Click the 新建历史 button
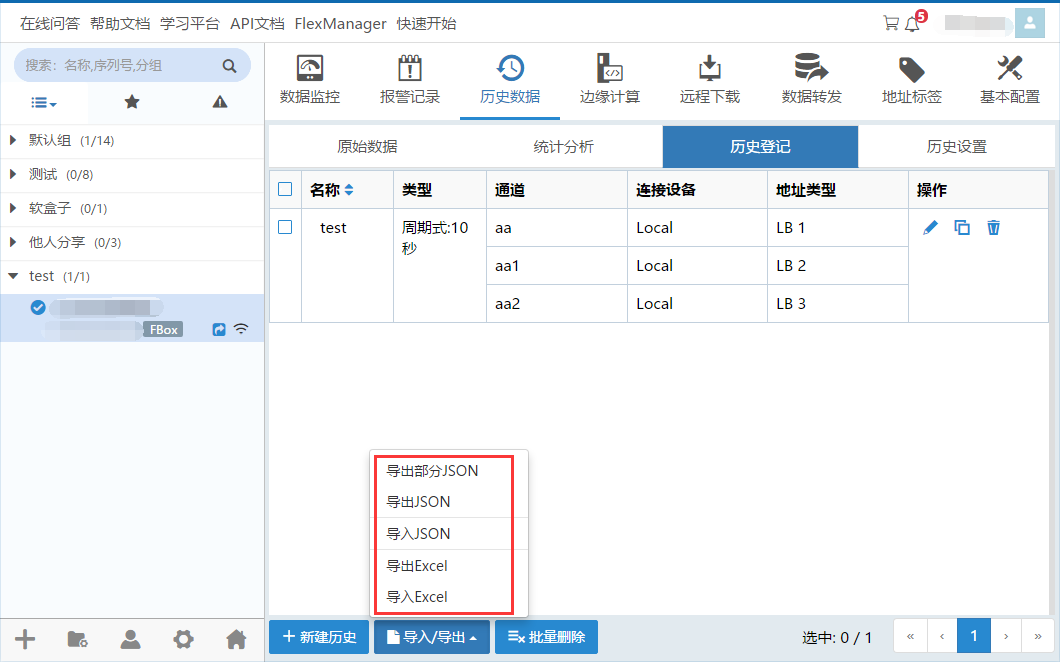1060x662 pixels. click(319, 637)
